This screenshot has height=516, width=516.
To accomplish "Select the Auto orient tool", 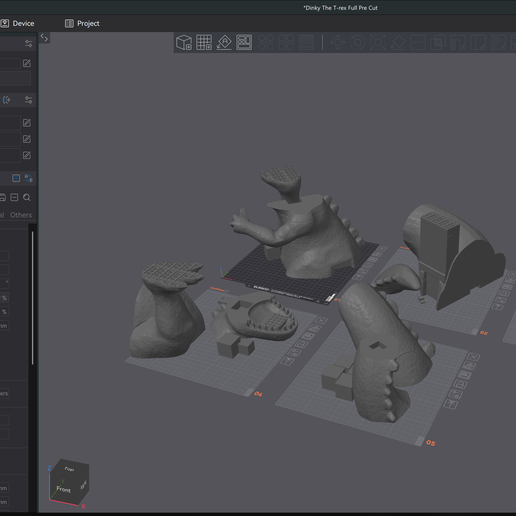I will (224, 42).
